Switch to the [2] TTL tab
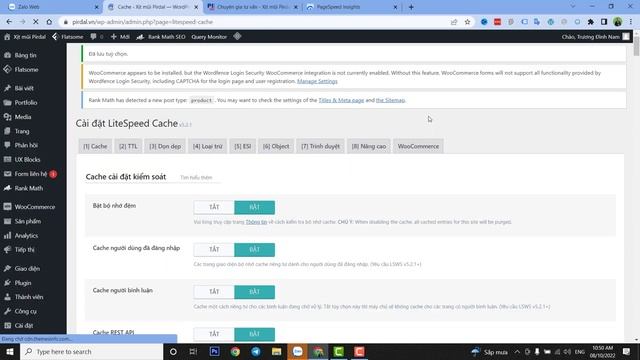Image resolution: width=640 pixels, height=360 pixels. click(128, 146)
